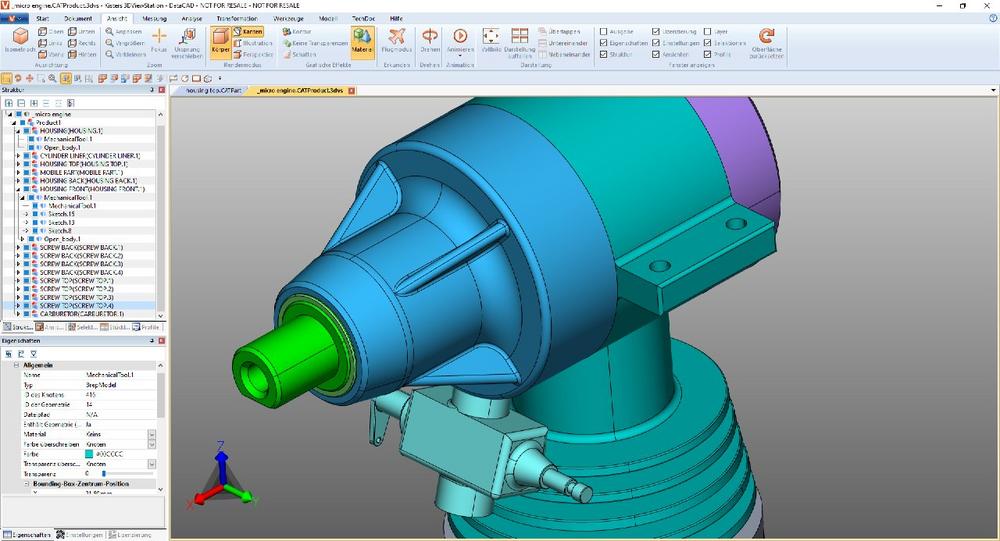Enable the Layer window checkbox
This screenshot has height=541, width=1000.
(x=709, y=31)
